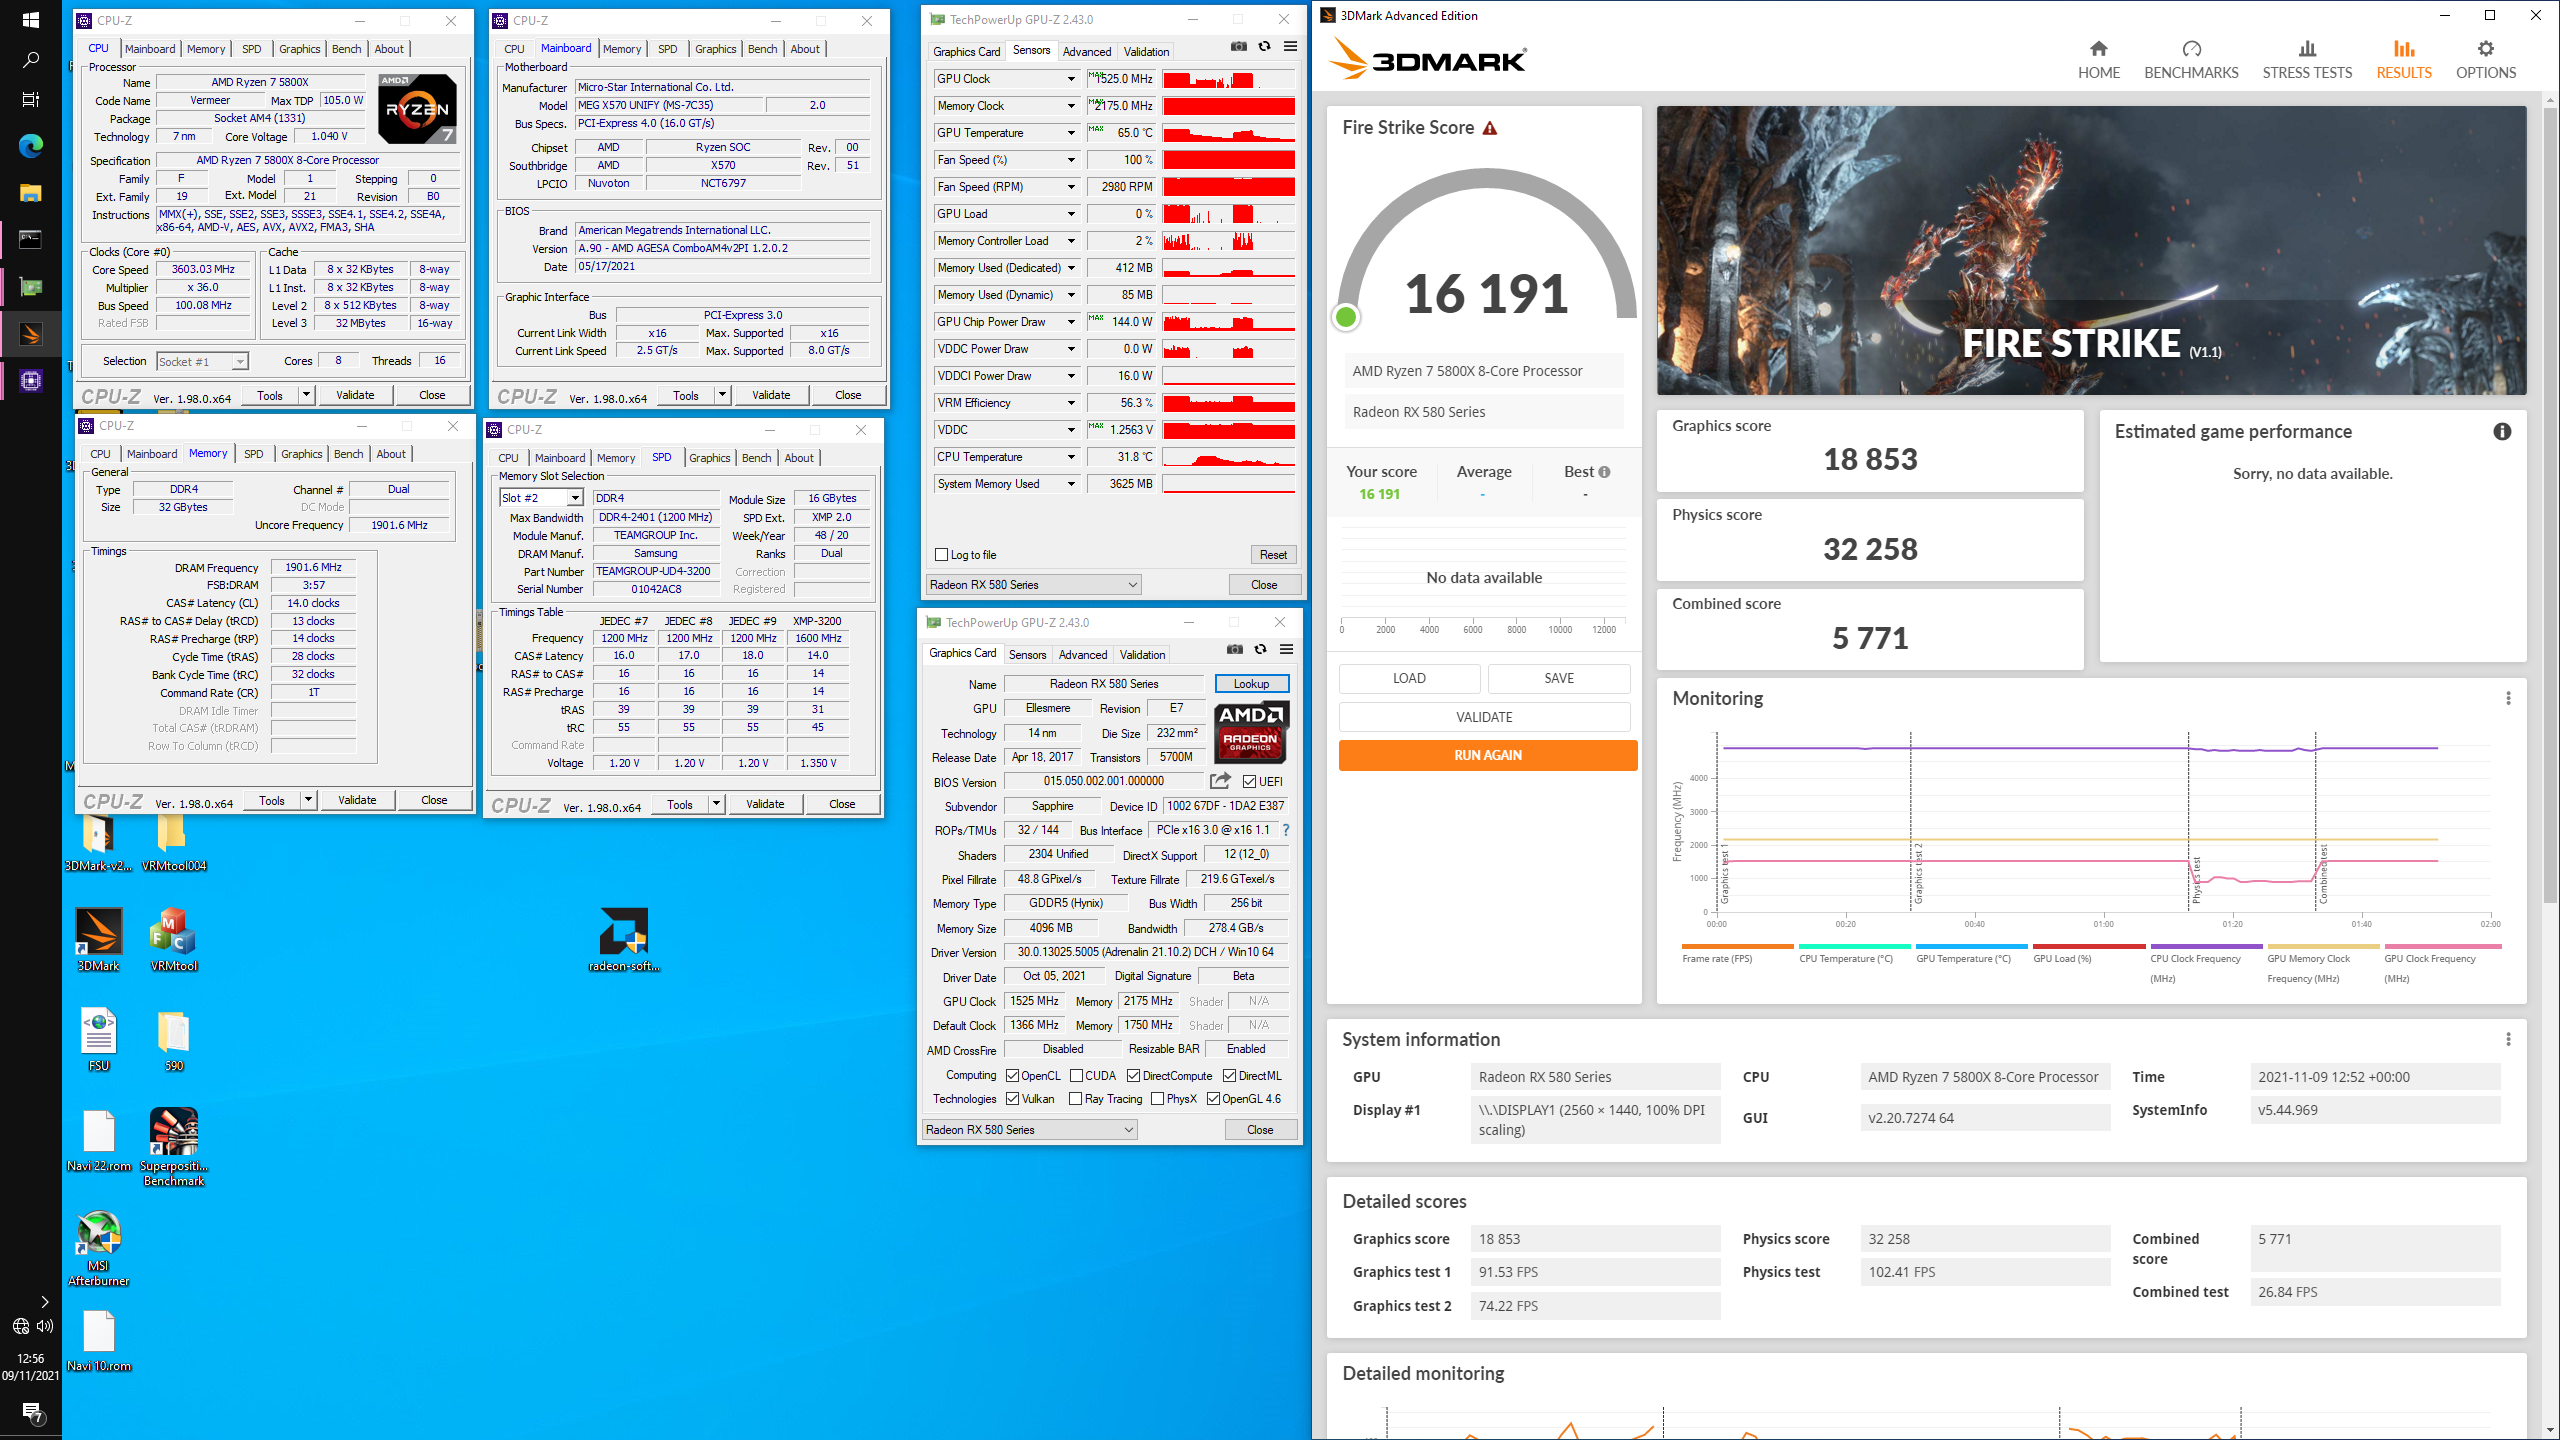Screen dimensions: 2560x1440
Task: Open the System information three-dot menu
Action: [2508, 1039]
